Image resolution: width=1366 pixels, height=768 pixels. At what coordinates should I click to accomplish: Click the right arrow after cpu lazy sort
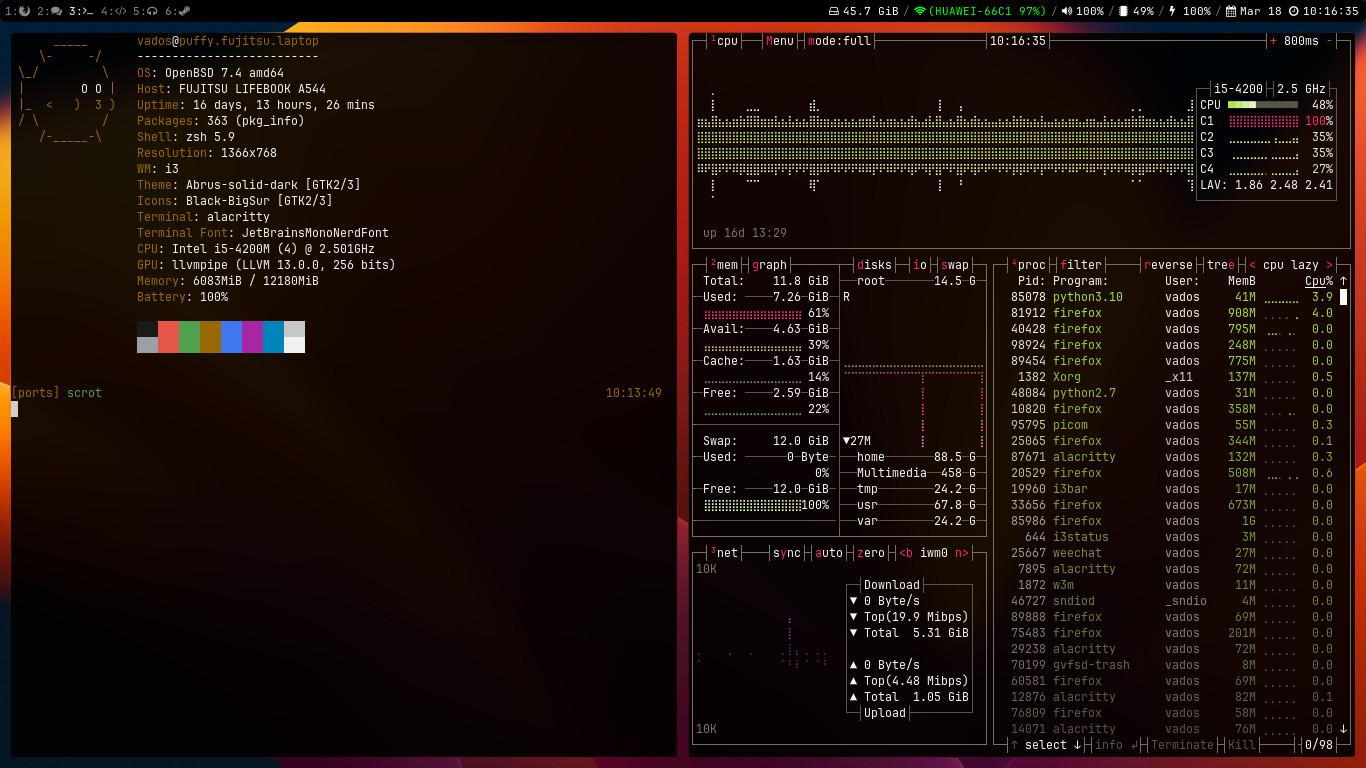pos(1329,265)
